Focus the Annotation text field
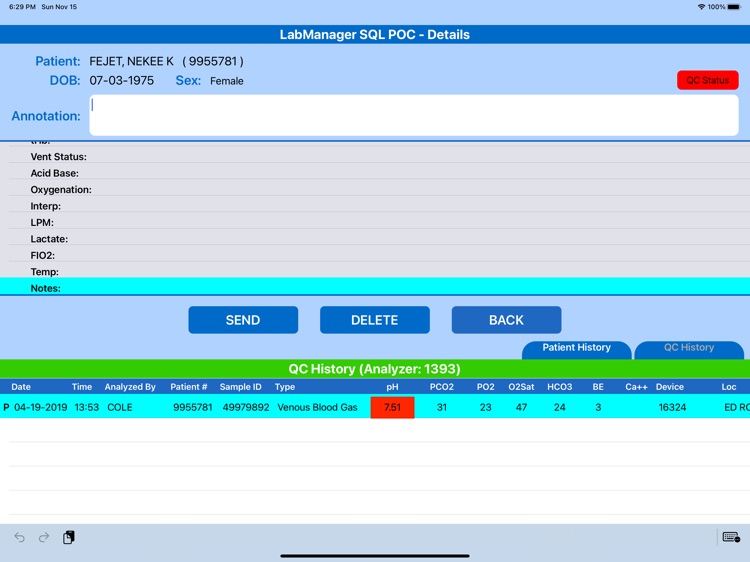 coord(414,115)
